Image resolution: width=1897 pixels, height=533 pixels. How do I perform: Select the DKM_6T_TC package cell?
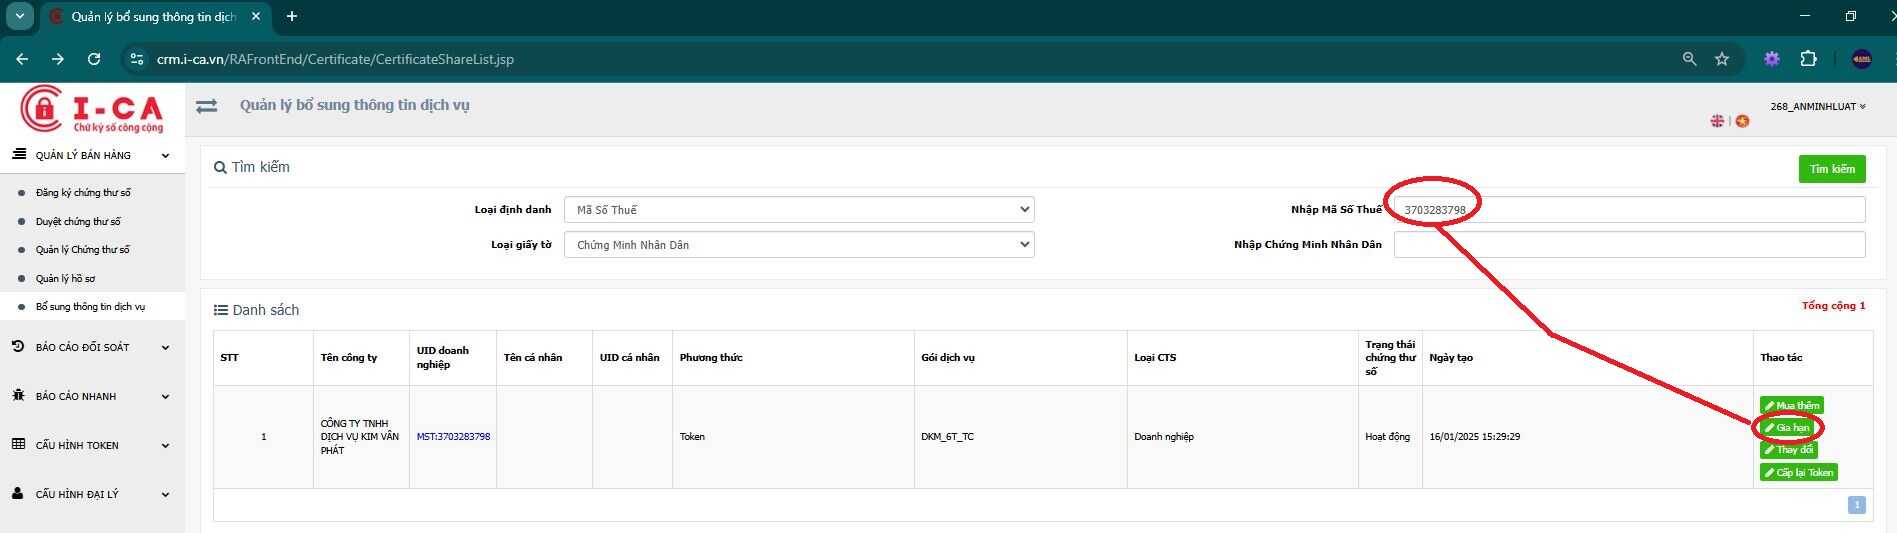coord(1020,437)
